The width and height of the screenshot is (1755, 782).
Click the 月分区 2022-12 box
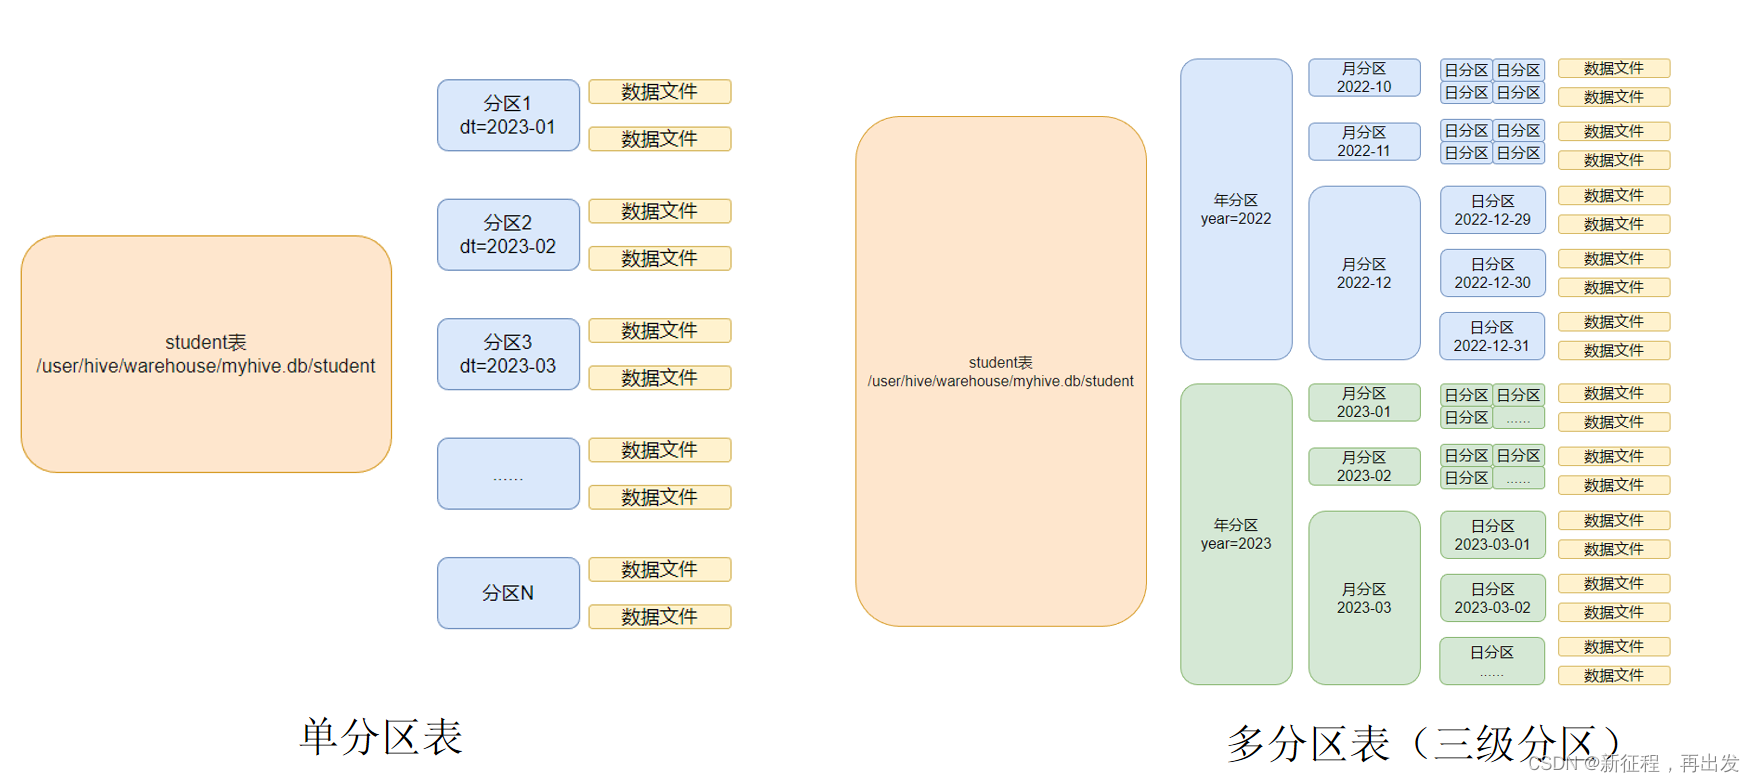(1364, 273)
